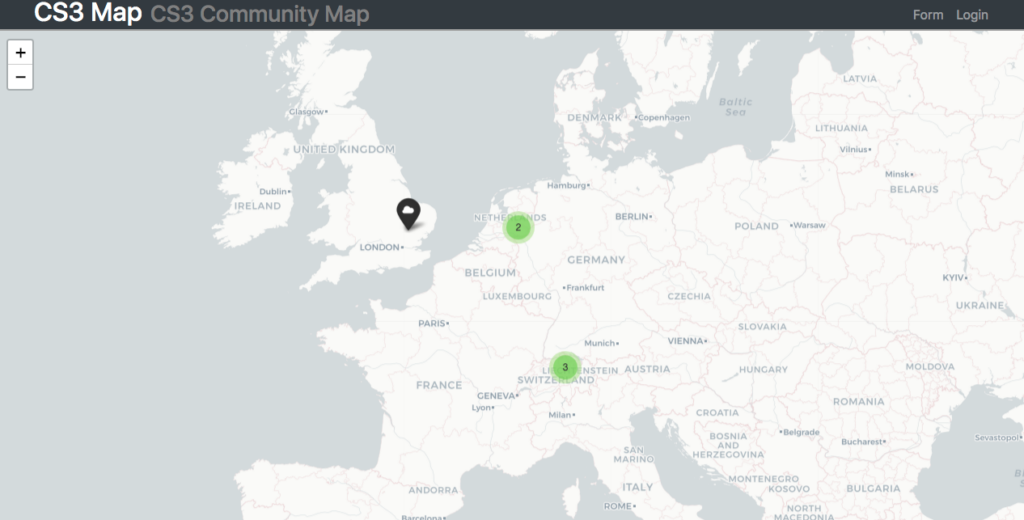
Task: Click the Sevastopol city label
Action: [x=997, y=438]
